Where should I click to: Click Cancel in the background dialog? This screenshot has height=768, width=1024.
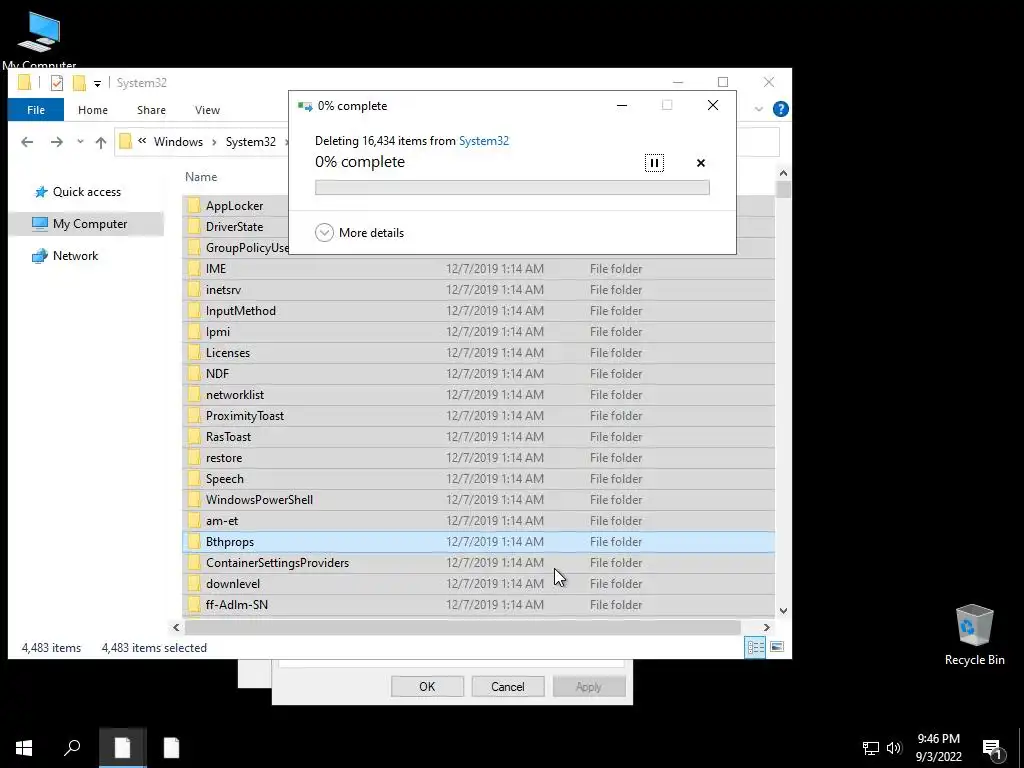coord(507,686)
